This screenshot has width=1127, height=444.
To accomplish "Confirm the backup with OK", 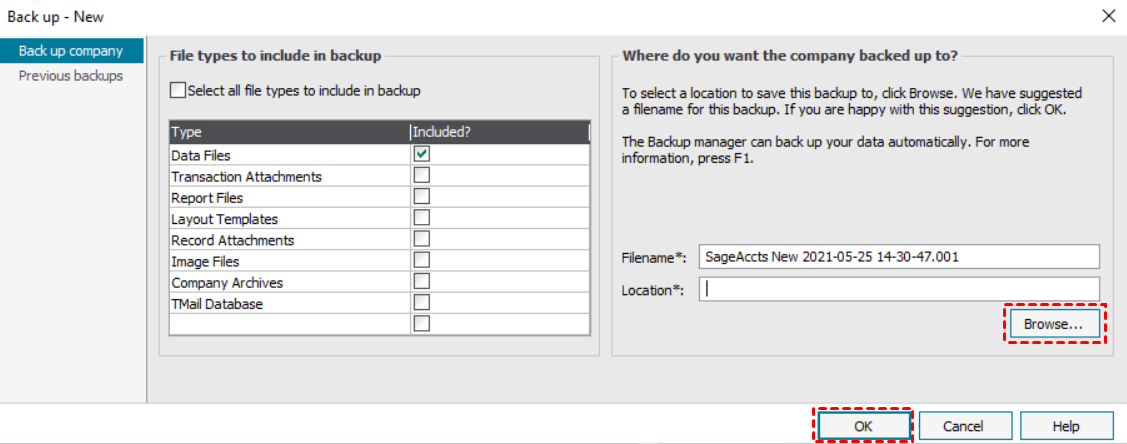I will tap(863, 426).
